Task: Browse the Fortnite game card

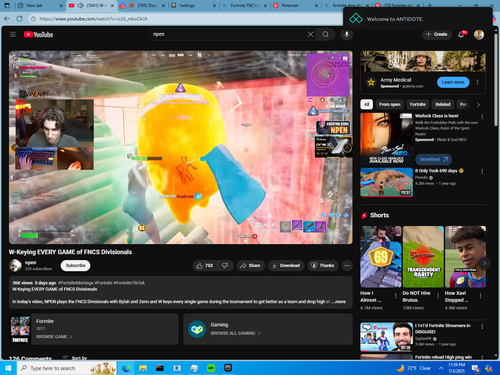Action: tap(94, 329)
